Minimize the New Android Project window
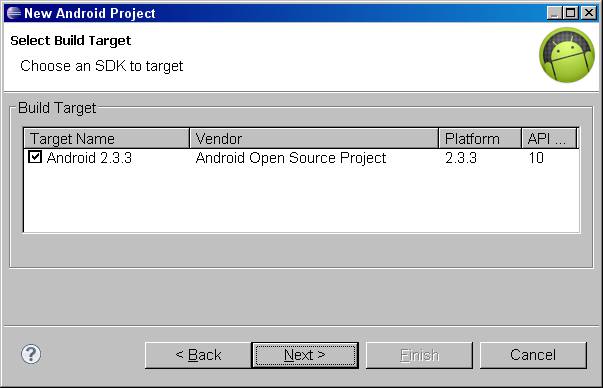The image size is (603, 388). pos(553,13)
